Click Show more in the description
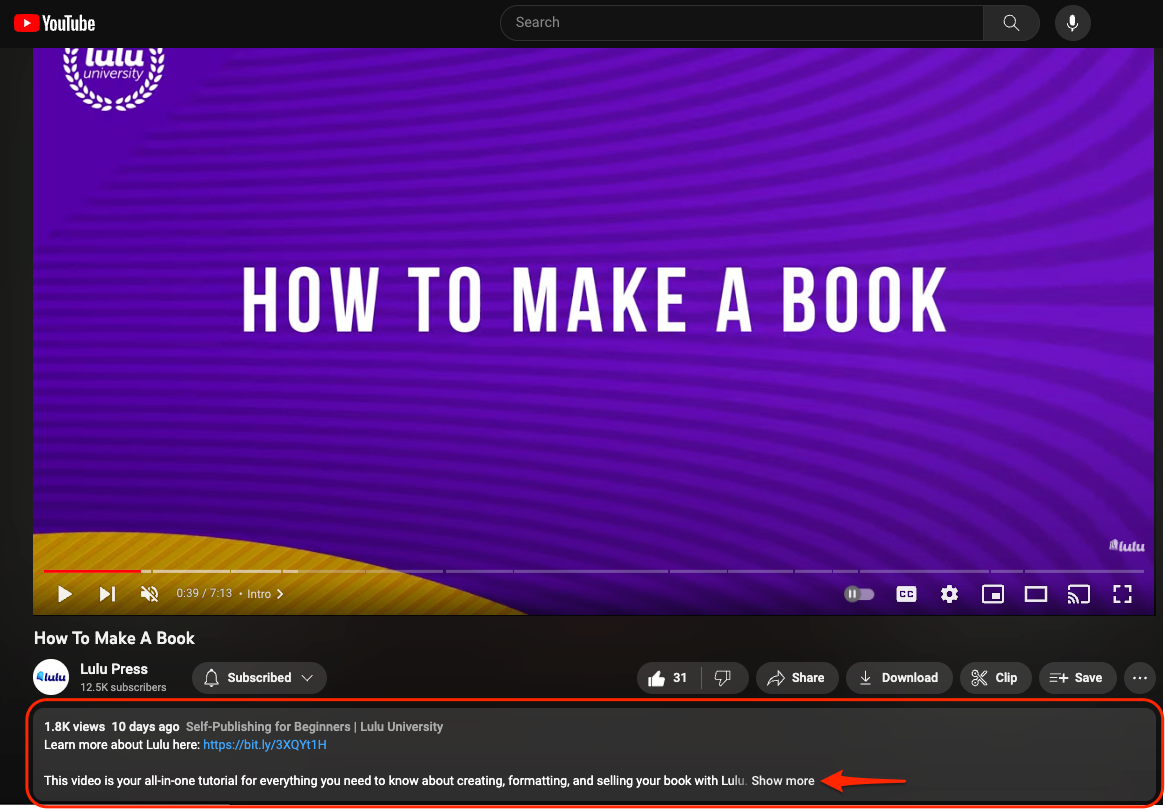The height and width of the screenshot is (809, 1165). pyautogui.click(x=783, y=780)
